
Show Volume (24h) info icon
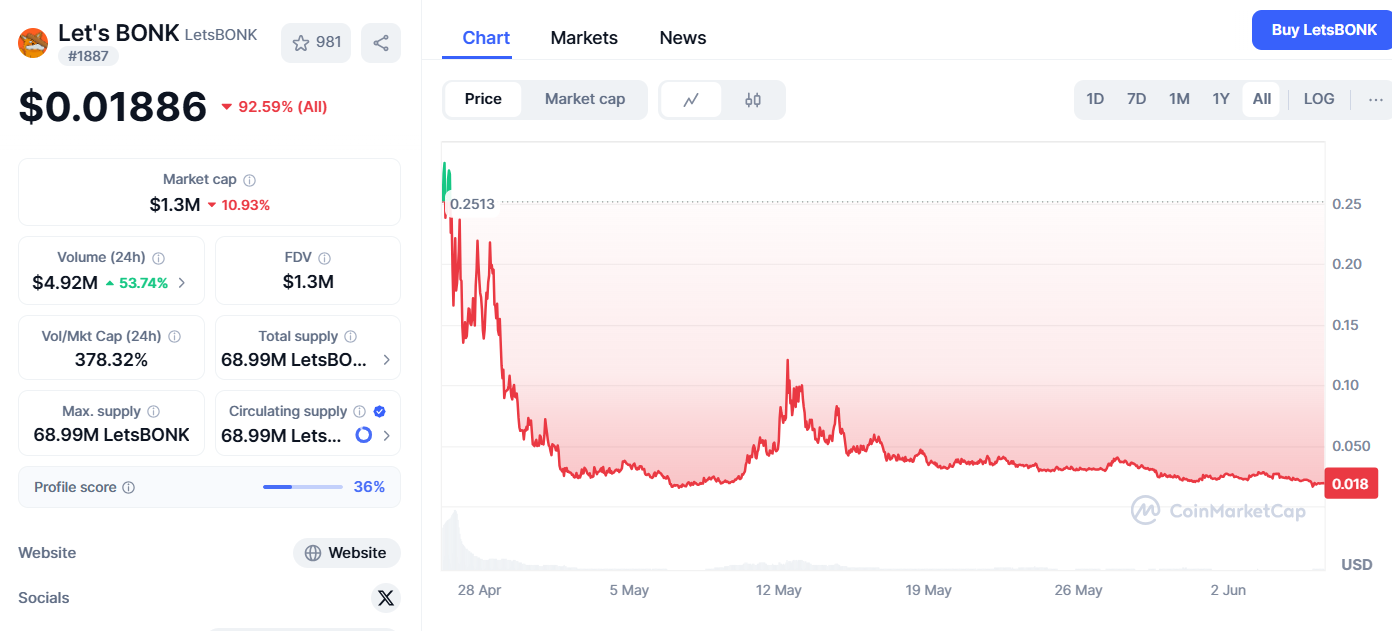click(159, 258)
